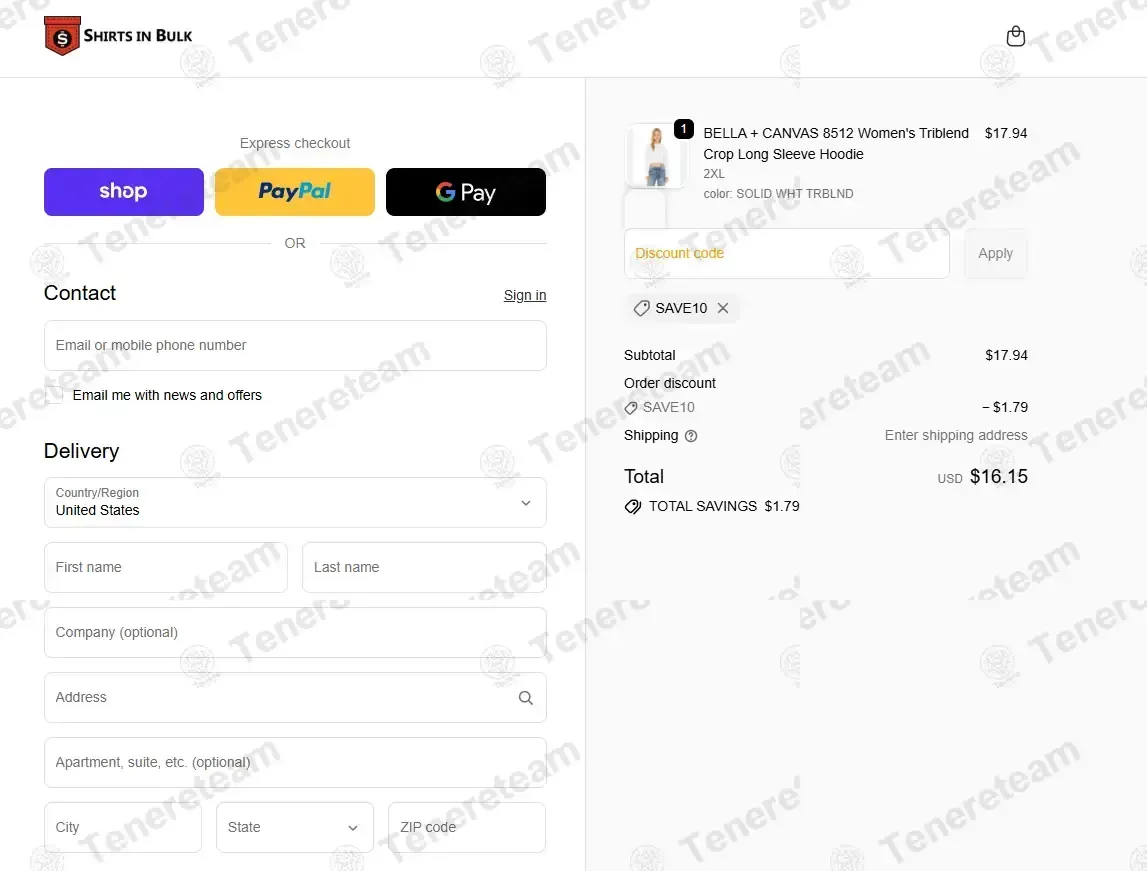Follow the Sign in link
This screenshot has height=871, width=1147.
[524, 295]
